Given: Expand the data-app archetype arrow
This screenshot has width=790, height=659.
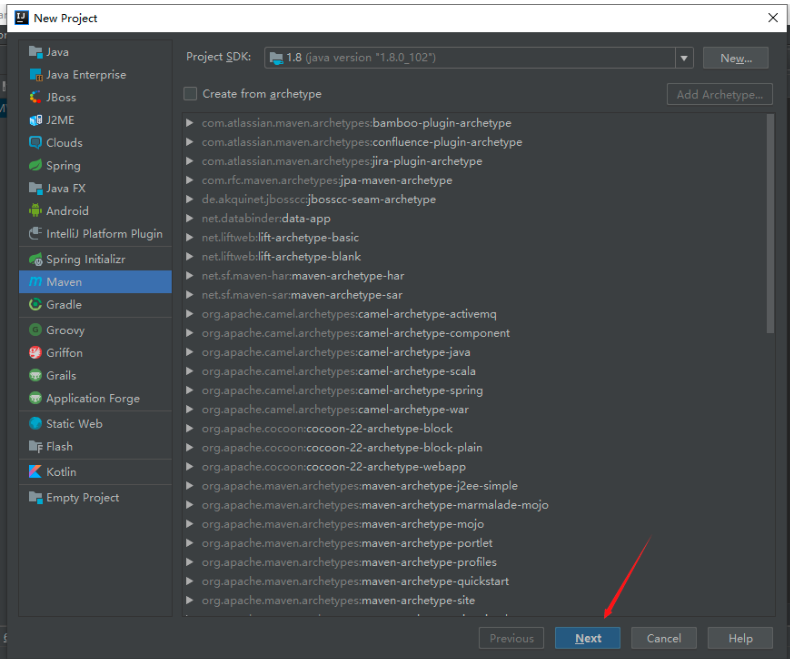Looking at the screenshot, I should (x=189, y=219).
